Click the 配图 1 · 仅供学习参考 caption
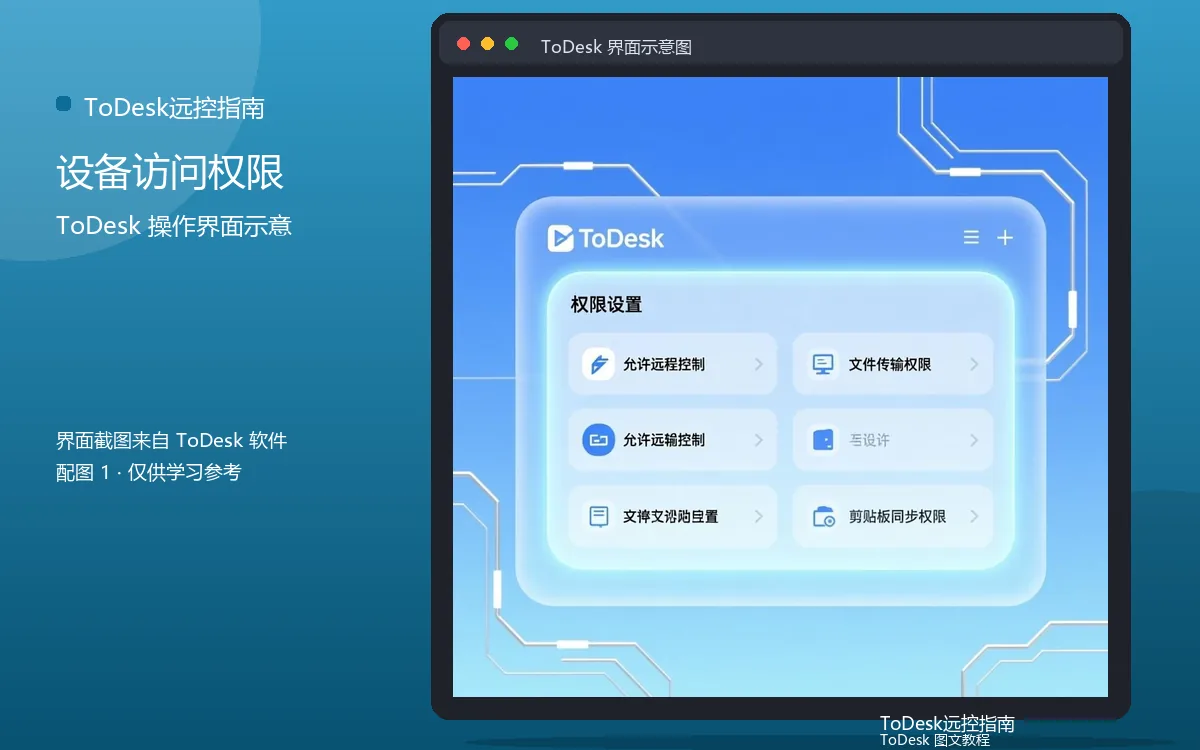Viewport: 1200px width, 750px height. click(149, 472)
